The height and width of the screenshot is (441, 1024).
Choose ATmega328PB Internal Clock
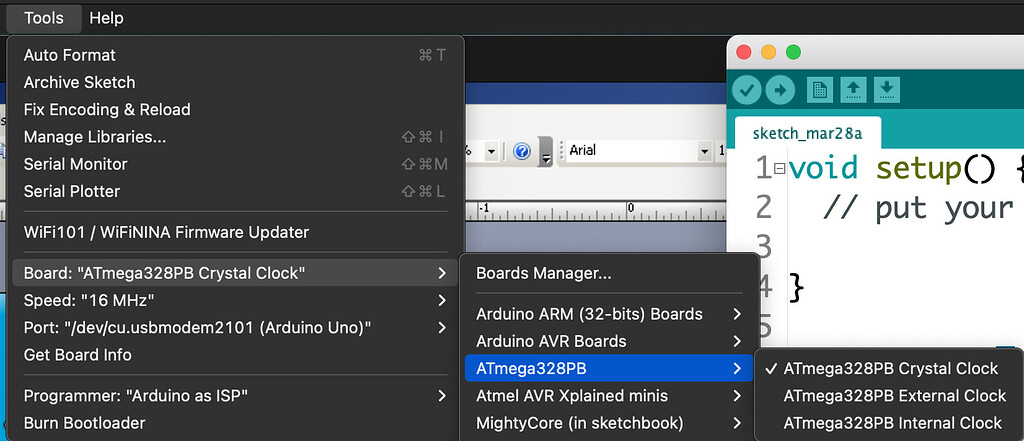coord(892,422)
